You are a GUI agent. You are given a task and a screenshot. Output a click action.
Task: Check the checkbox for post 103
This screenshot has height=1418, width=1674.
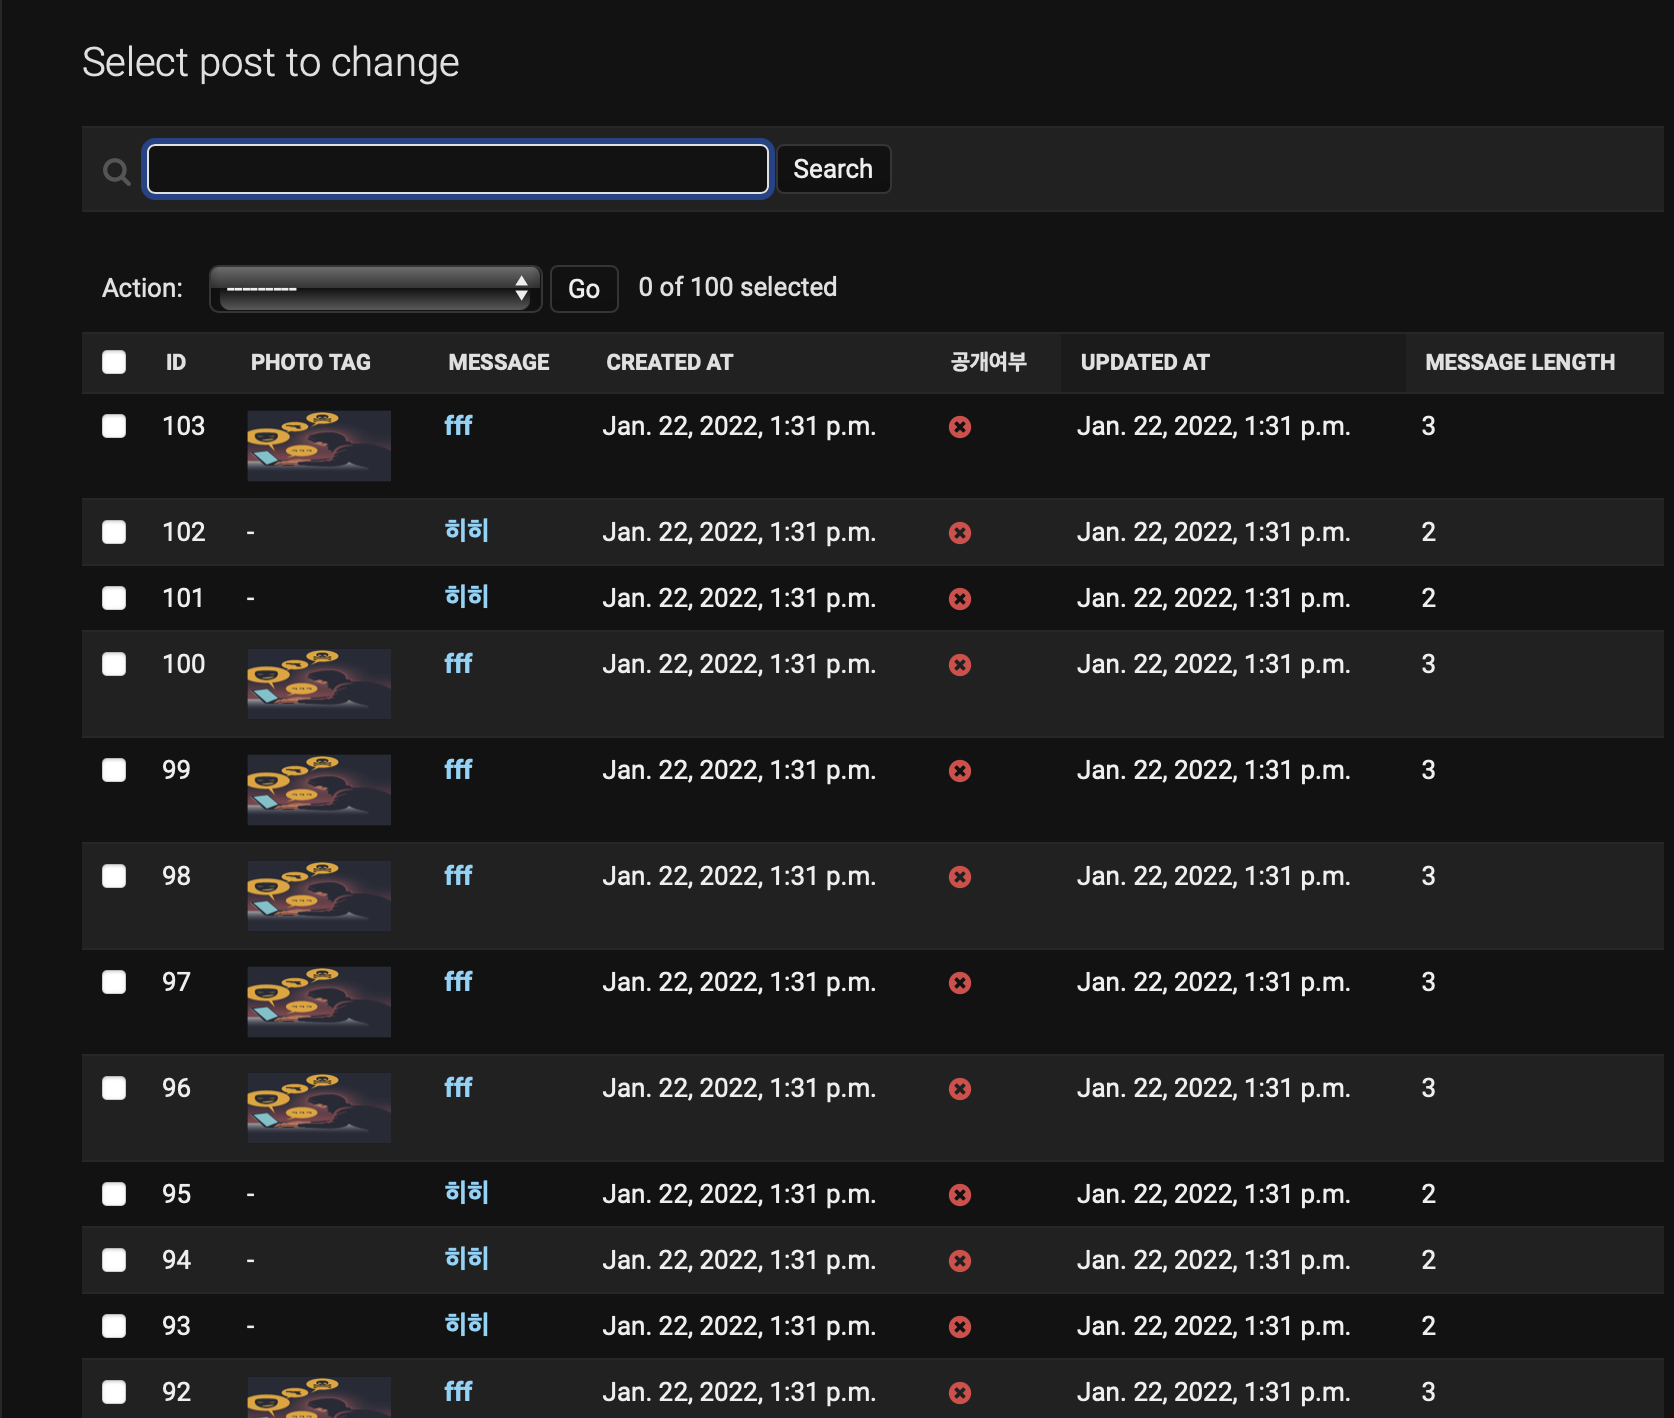pyautogui.click(x=114, y=426)
